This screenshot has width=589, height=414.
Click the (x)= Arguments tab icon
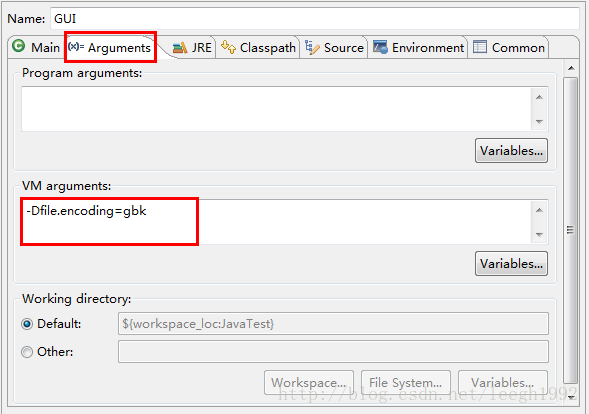[76, 47]
